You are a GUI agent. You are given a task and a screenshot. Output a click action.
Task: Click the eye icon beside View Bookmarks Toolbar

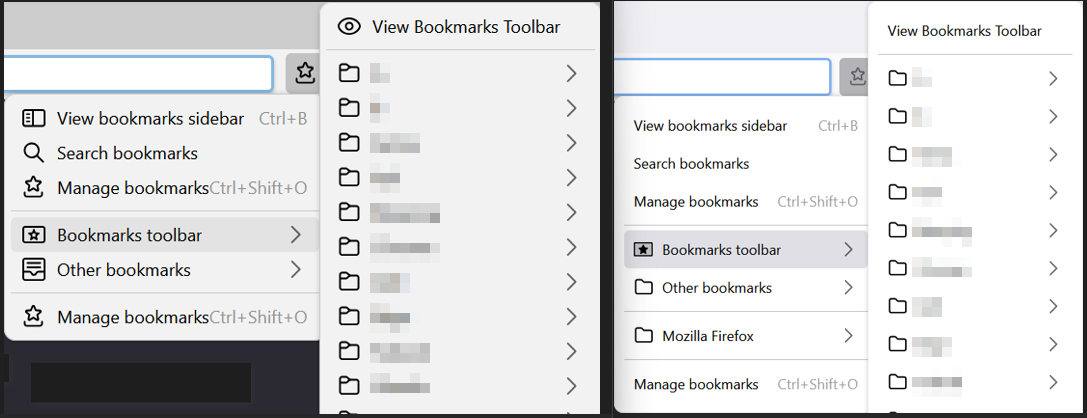click(x=349, y=27)
